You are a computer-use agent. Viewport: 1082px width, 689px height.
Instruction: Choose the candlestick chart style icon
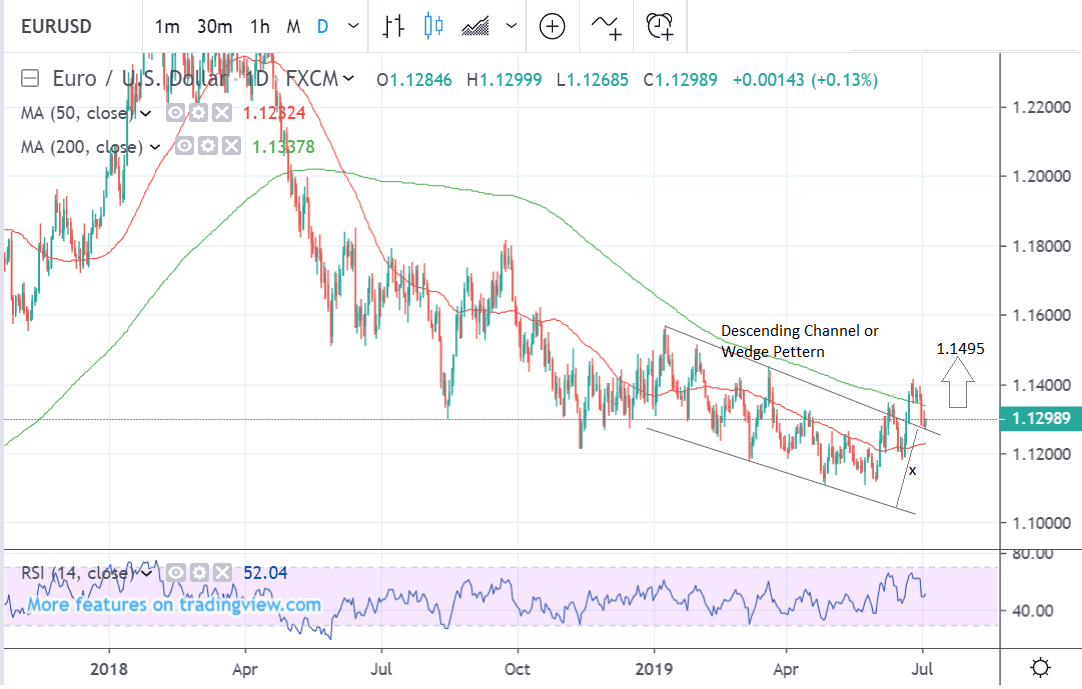pyautogui.click(x=433, y=26)
